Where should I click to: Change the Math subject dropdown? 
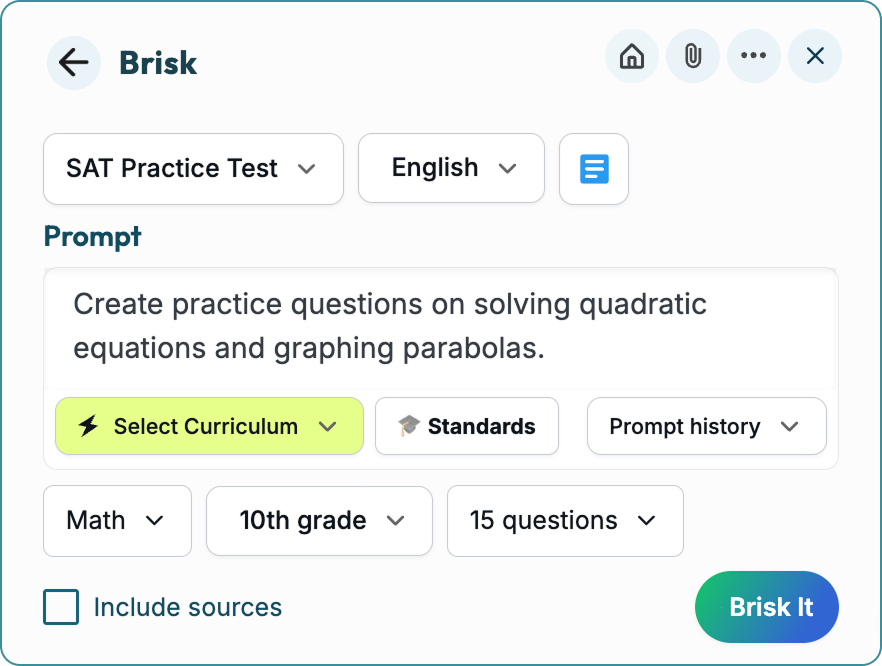point(117,521)
